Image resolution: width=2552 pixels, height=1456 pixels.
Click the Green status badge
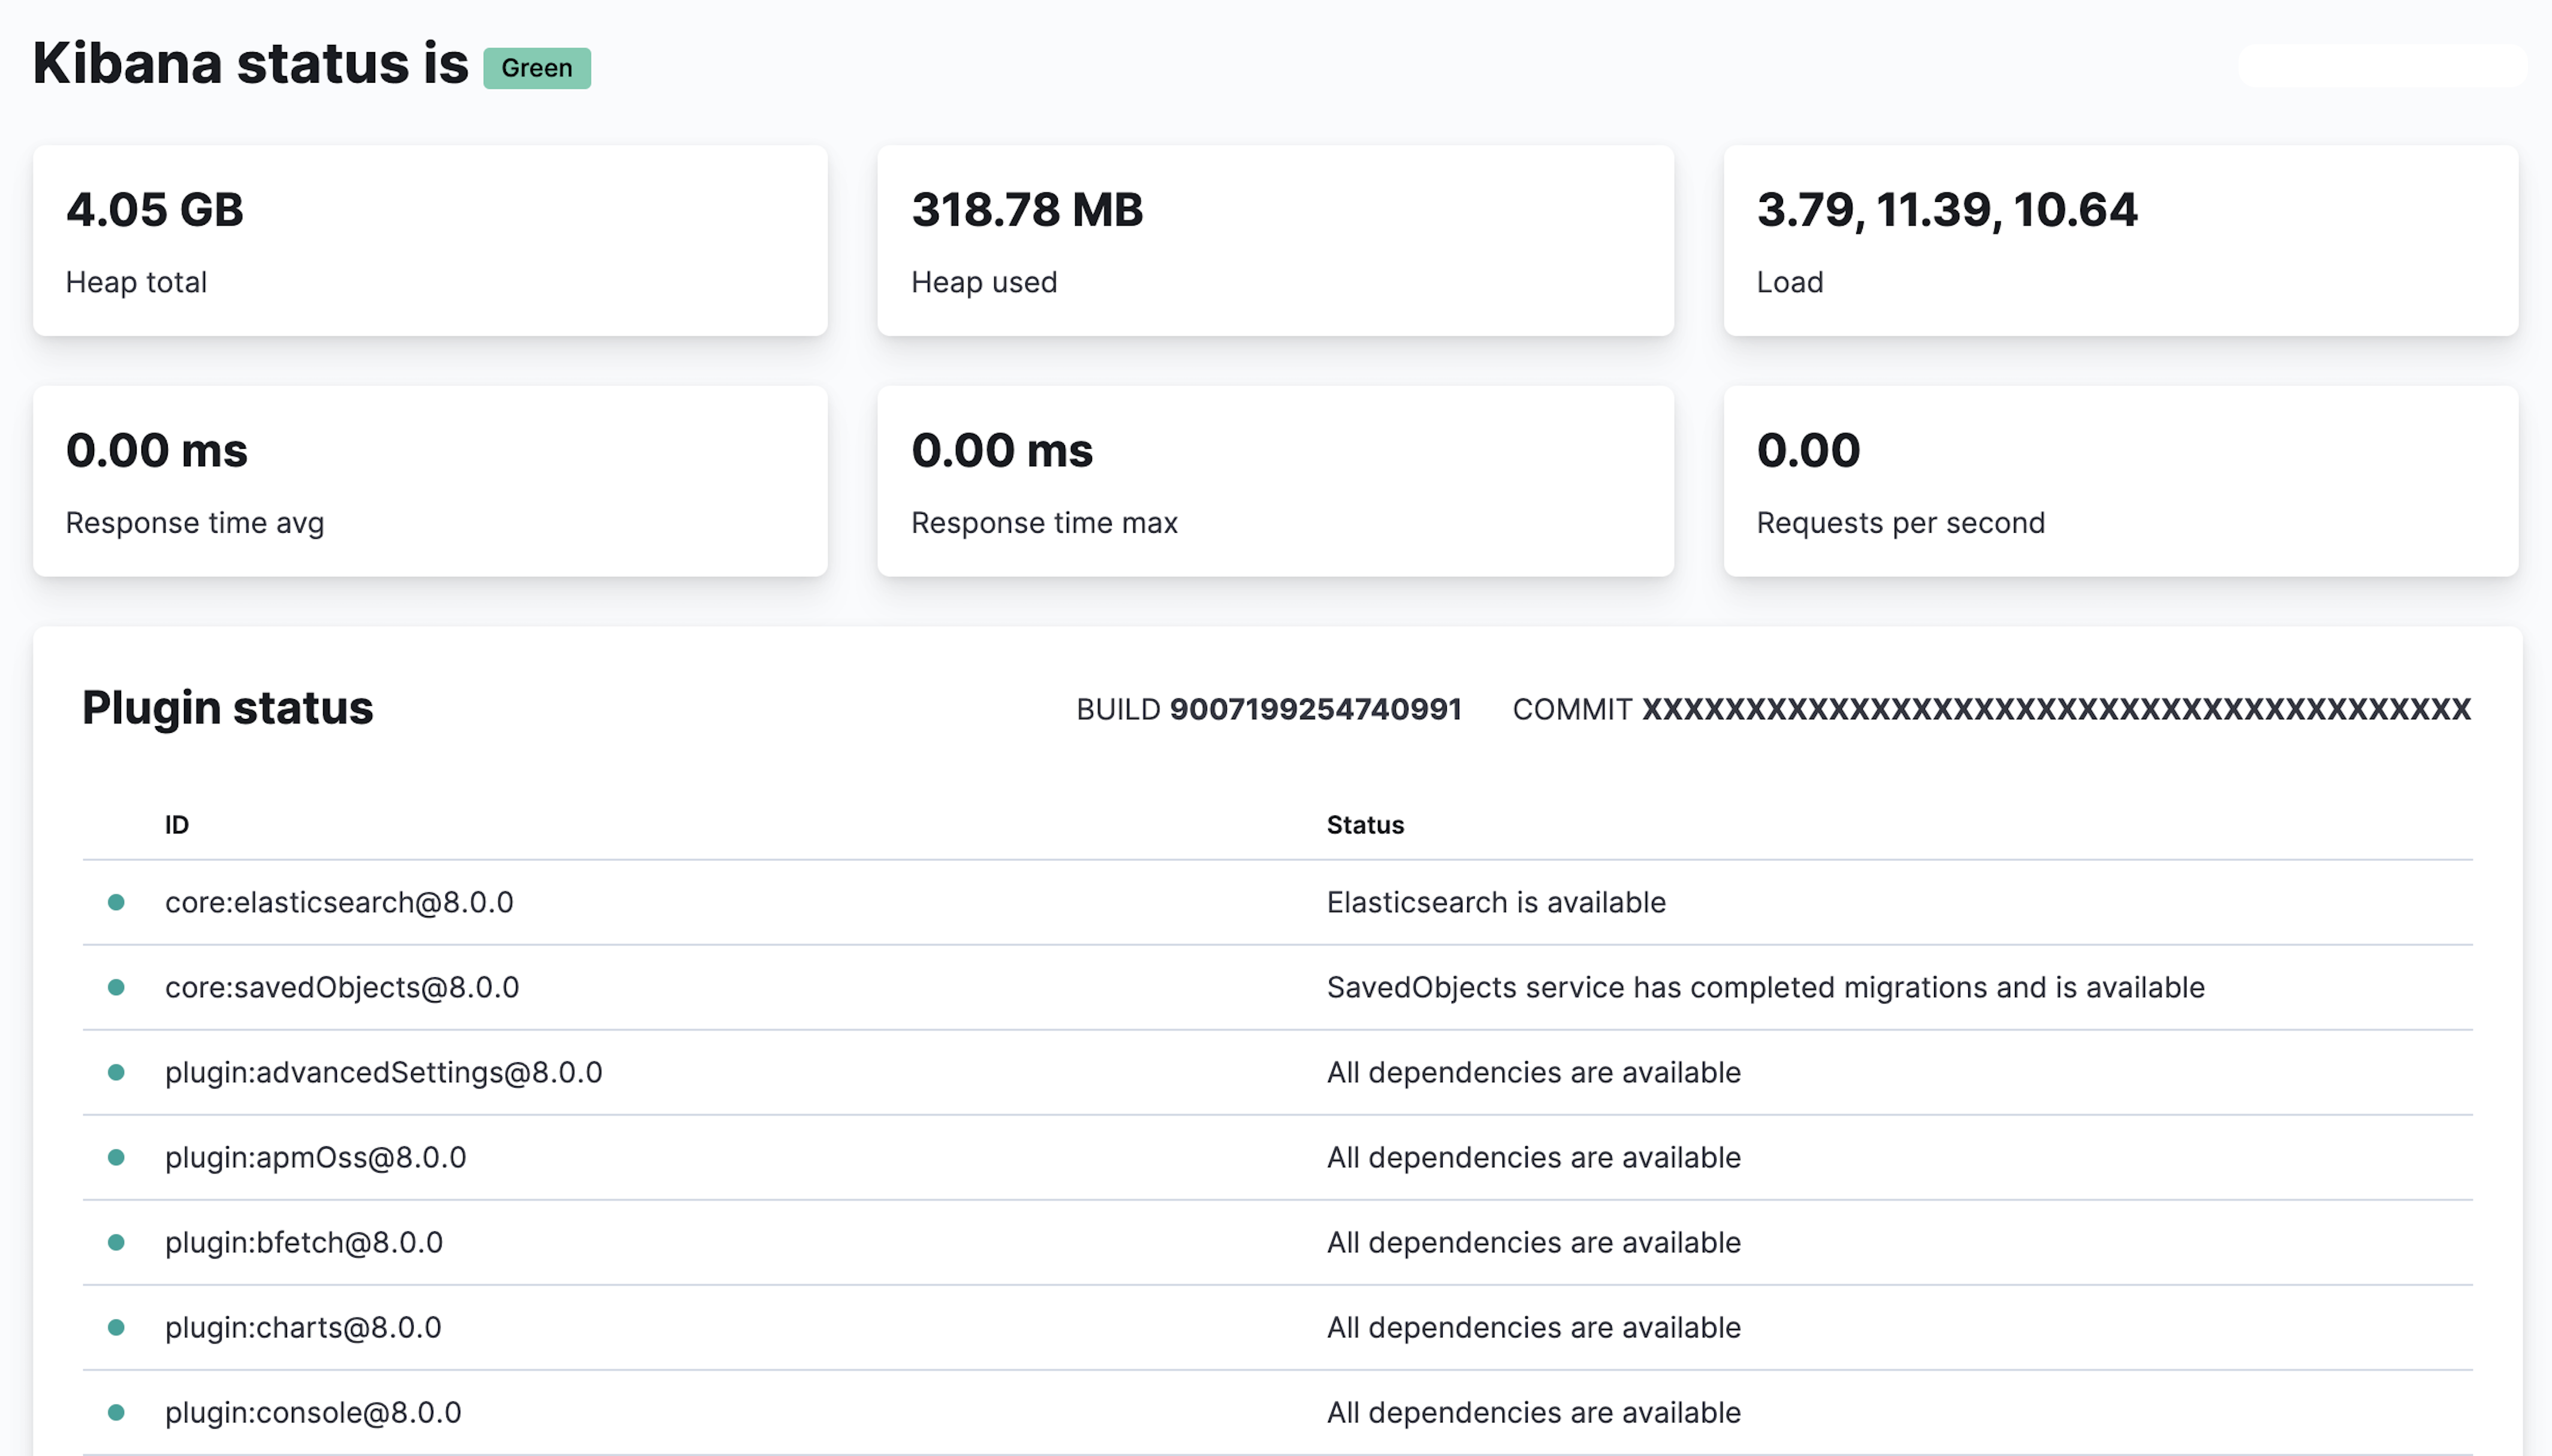click(x=537, y=67)
